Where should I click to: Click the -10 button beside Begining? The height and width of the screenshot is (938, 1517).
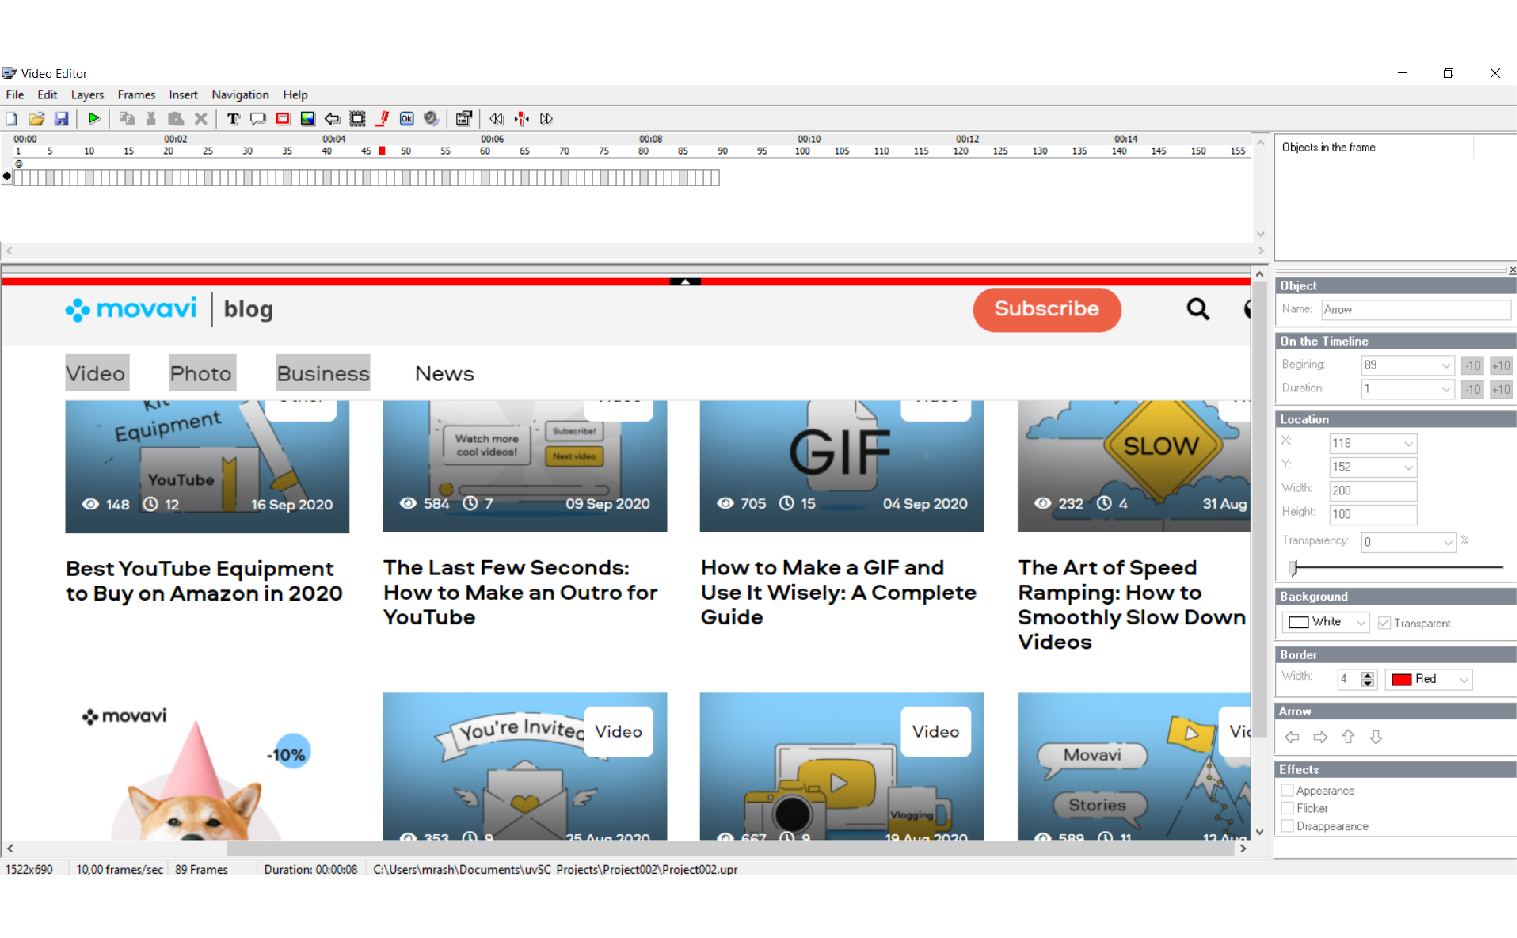(1472, 365)
